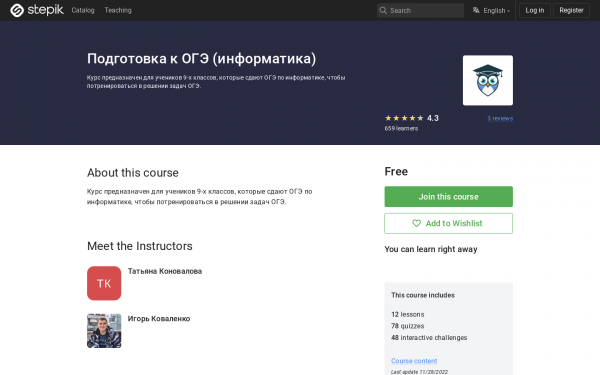Click the 78 quizzes entry

click(408, 326)
